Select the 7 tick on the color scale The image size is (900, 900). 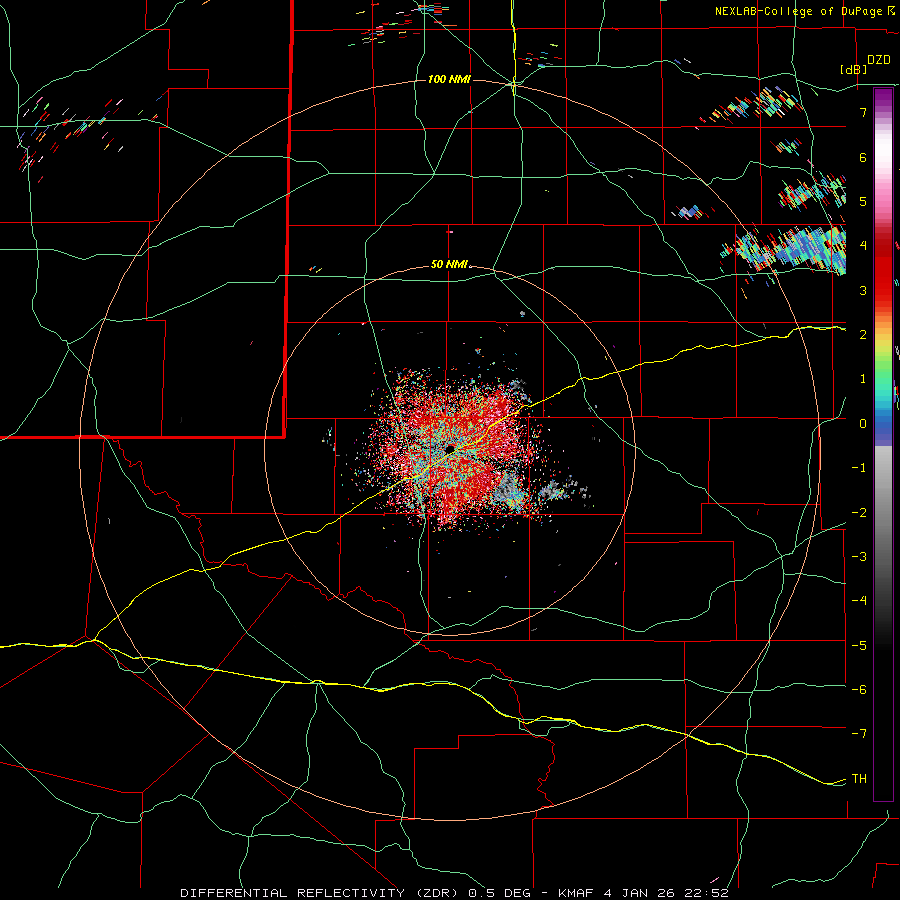863,112
